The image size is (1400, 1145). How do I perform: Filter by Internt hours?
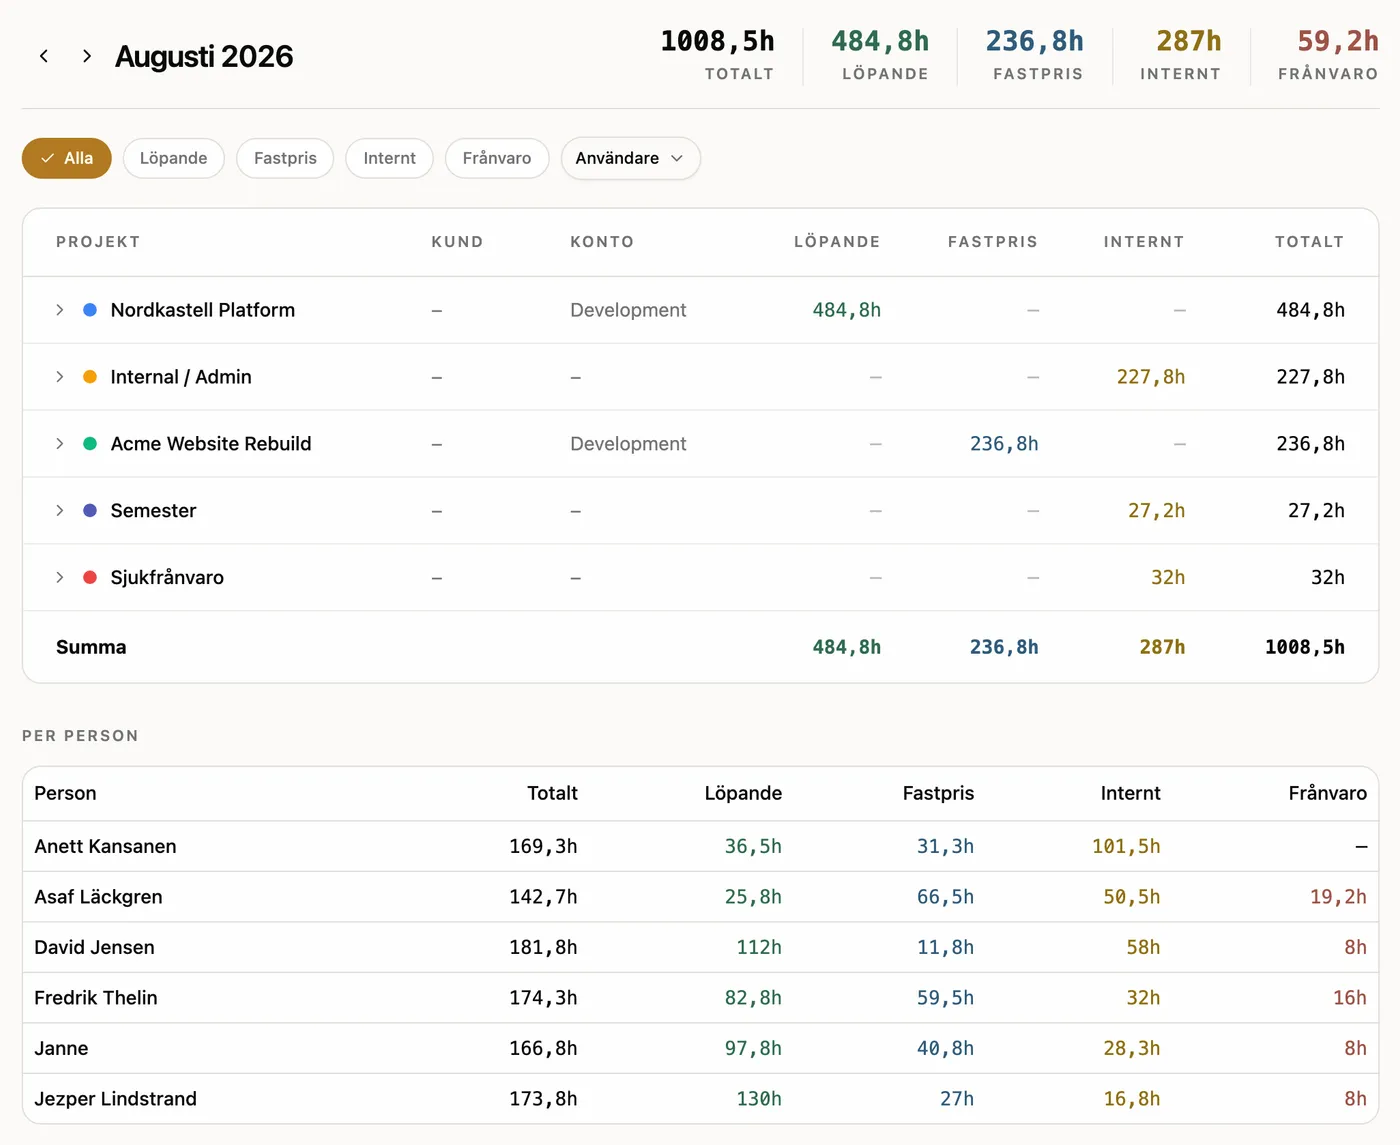(389, 158)
